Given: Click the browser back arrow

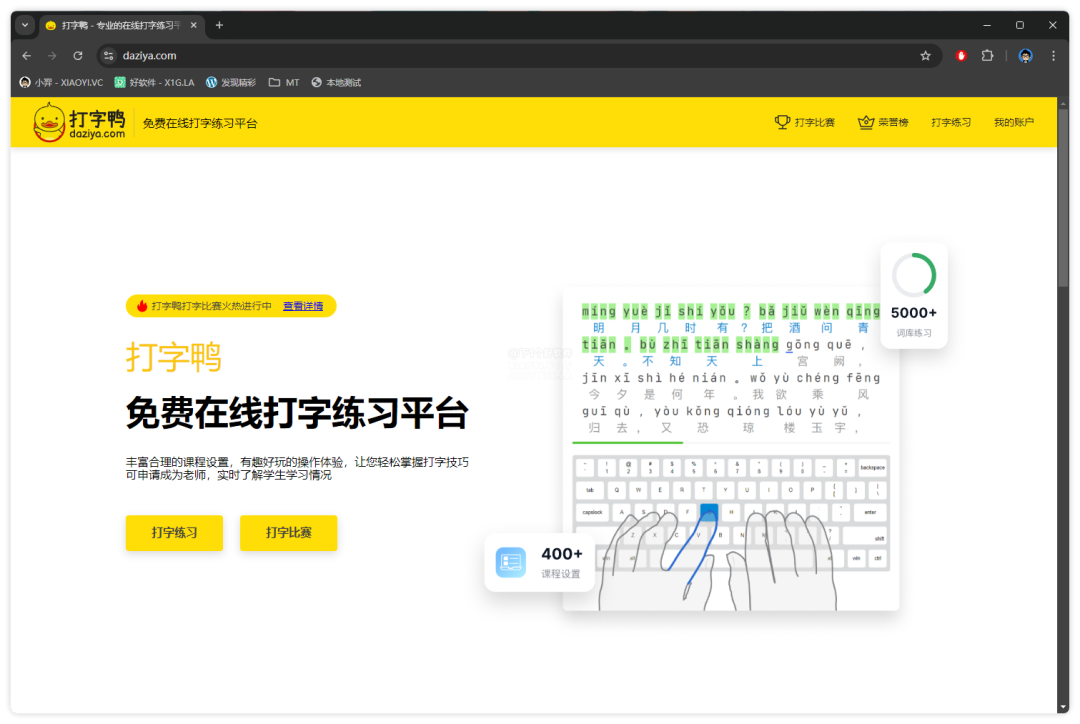Looking at the screenshot, I should pos(27,56).
